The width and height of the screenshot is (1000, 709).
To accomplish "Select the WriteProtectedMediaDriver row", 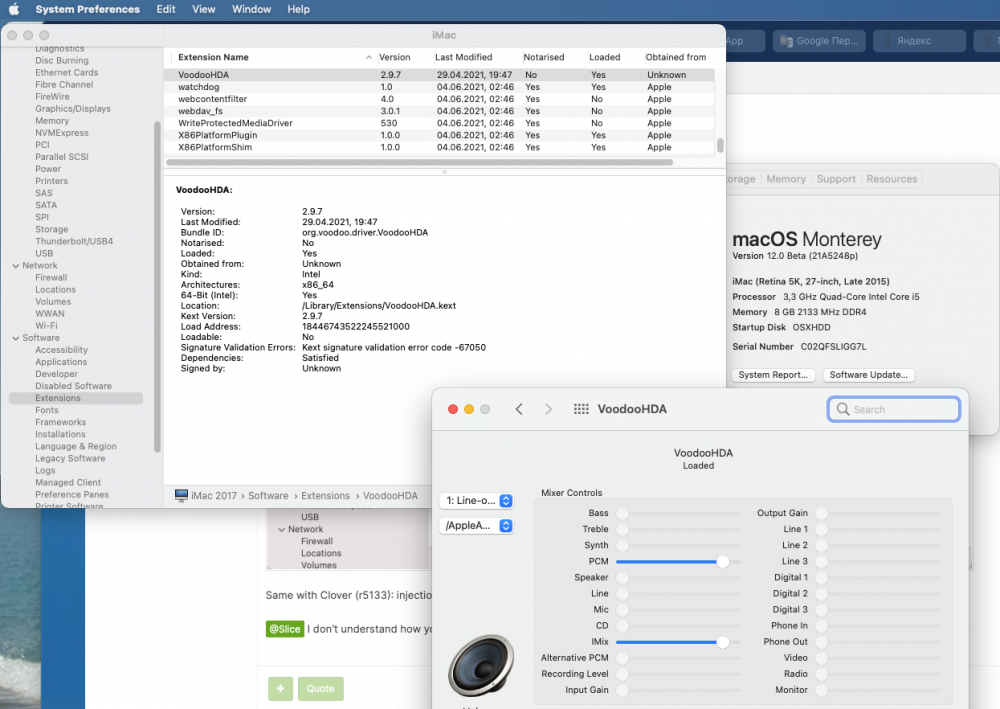I will (x=439, y=123).
